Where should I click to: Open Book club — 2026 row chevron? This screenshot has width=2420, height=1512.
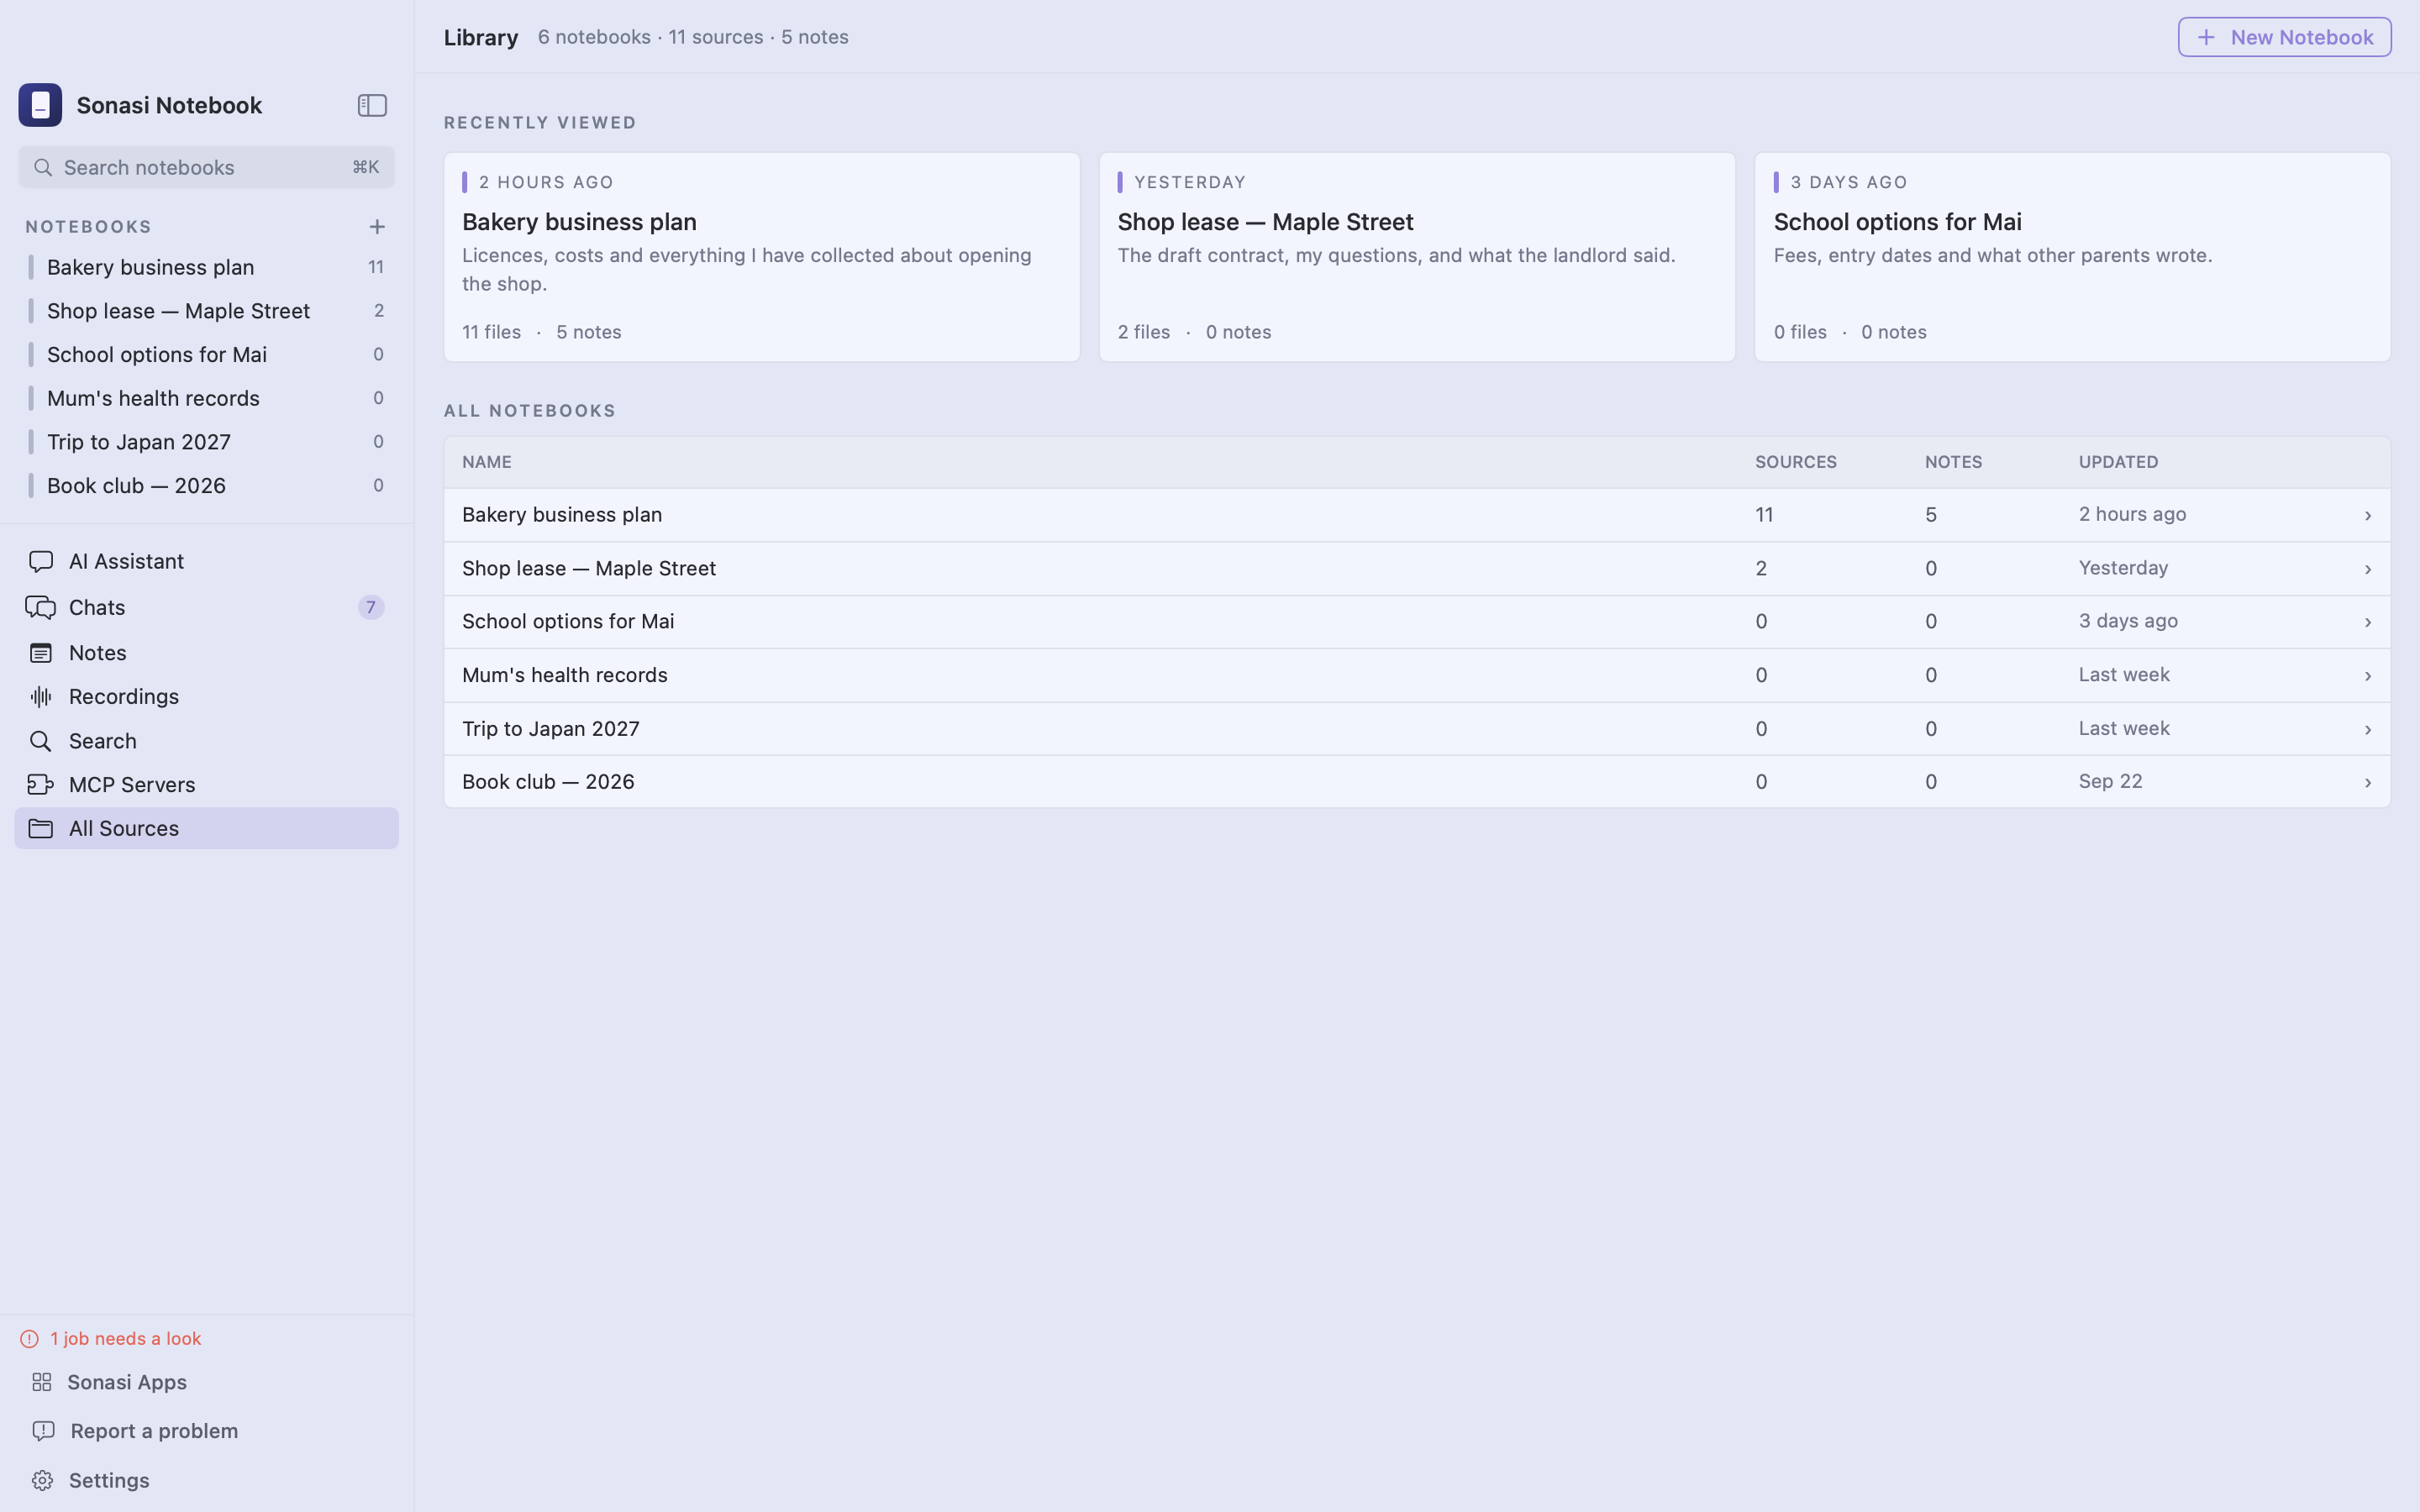(2367, 782)
